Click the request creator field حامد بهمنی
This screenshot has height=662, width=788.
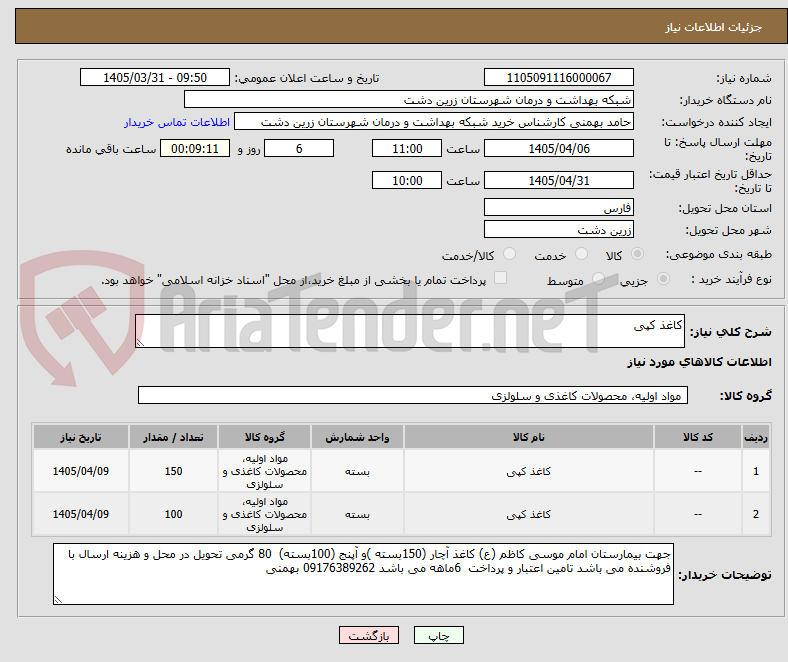(434, 122)
